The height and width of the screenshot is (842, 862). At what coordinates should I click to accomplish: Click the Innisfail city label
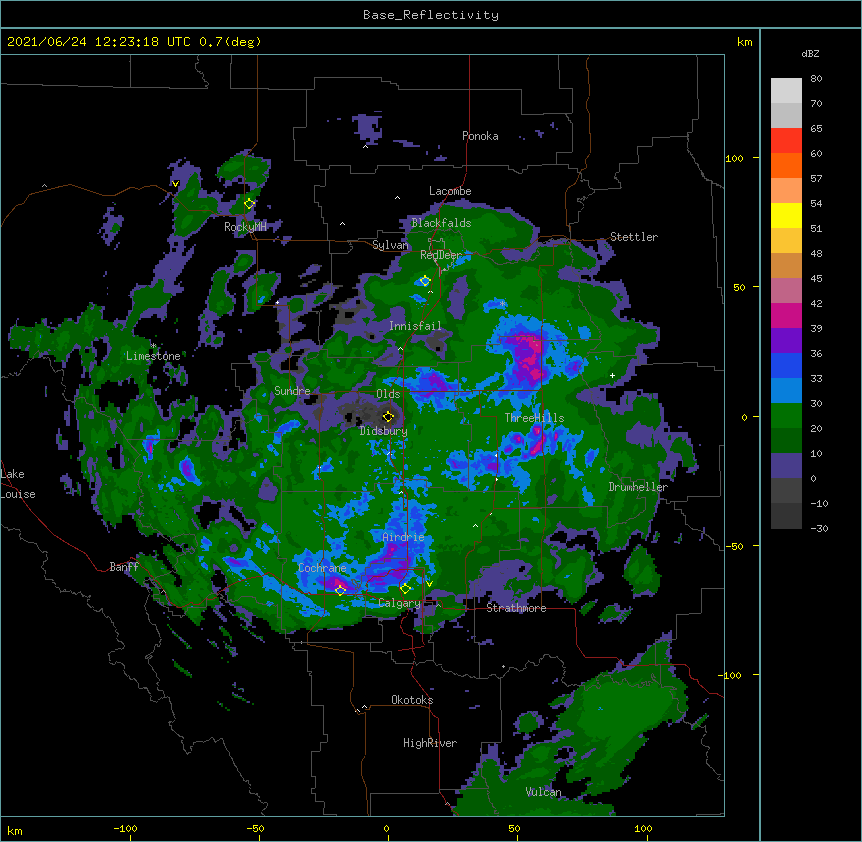(415, 326)
